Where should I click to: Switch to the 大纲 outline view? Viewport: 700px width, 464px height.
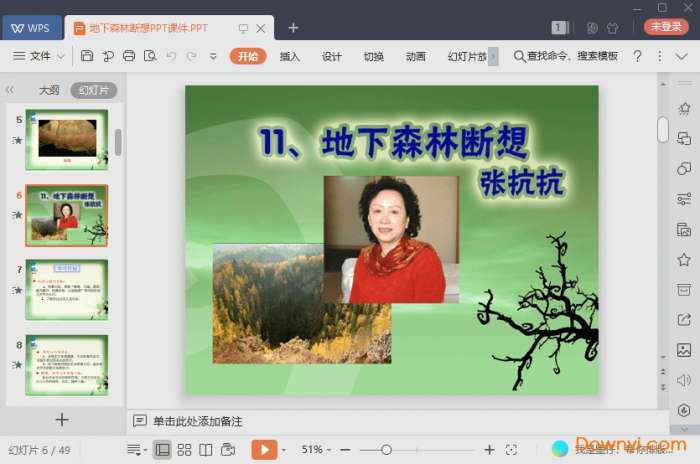49,90
